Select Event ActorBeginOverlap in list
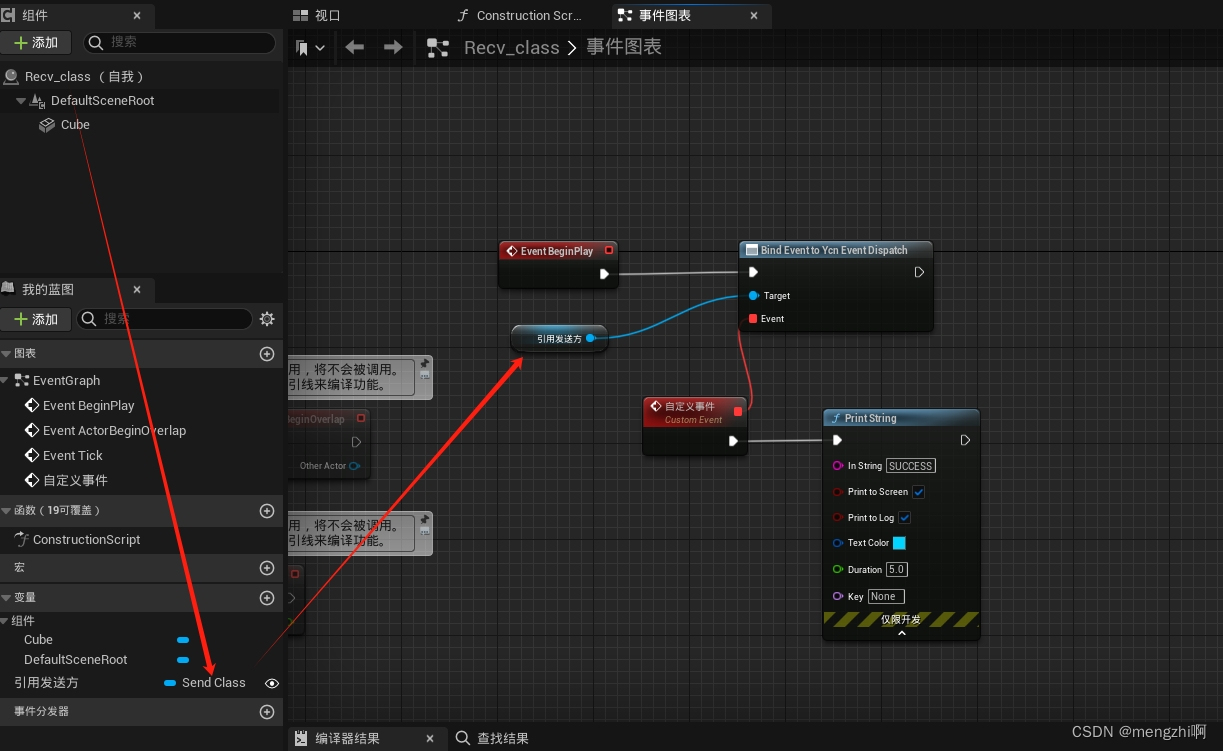The image size is (1223, 751). [114, 431]
